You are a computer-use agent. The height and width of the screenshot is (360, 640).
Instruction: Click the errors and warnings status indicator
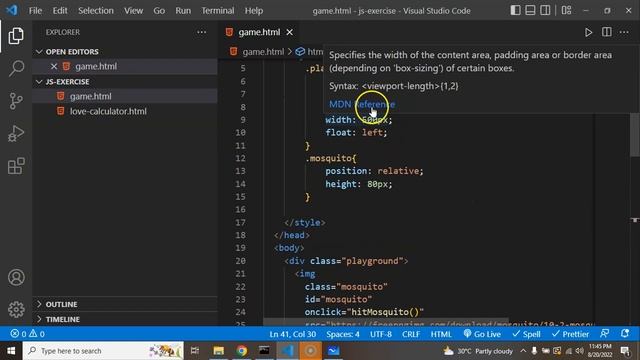(28, 334)
